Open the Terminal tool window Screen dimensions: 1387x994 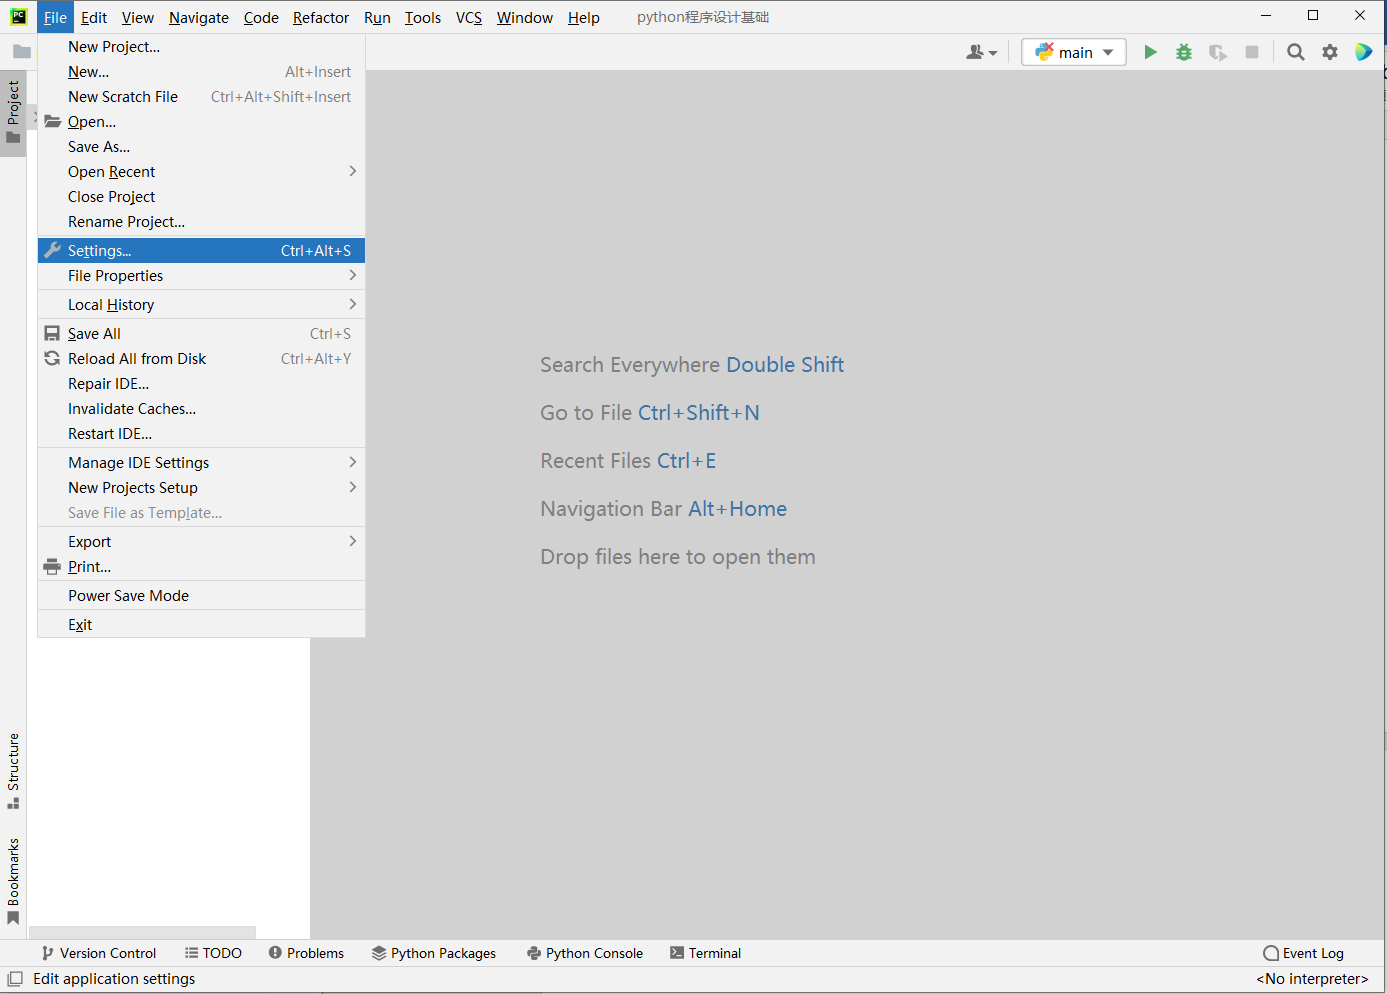[x=705, y=953]
